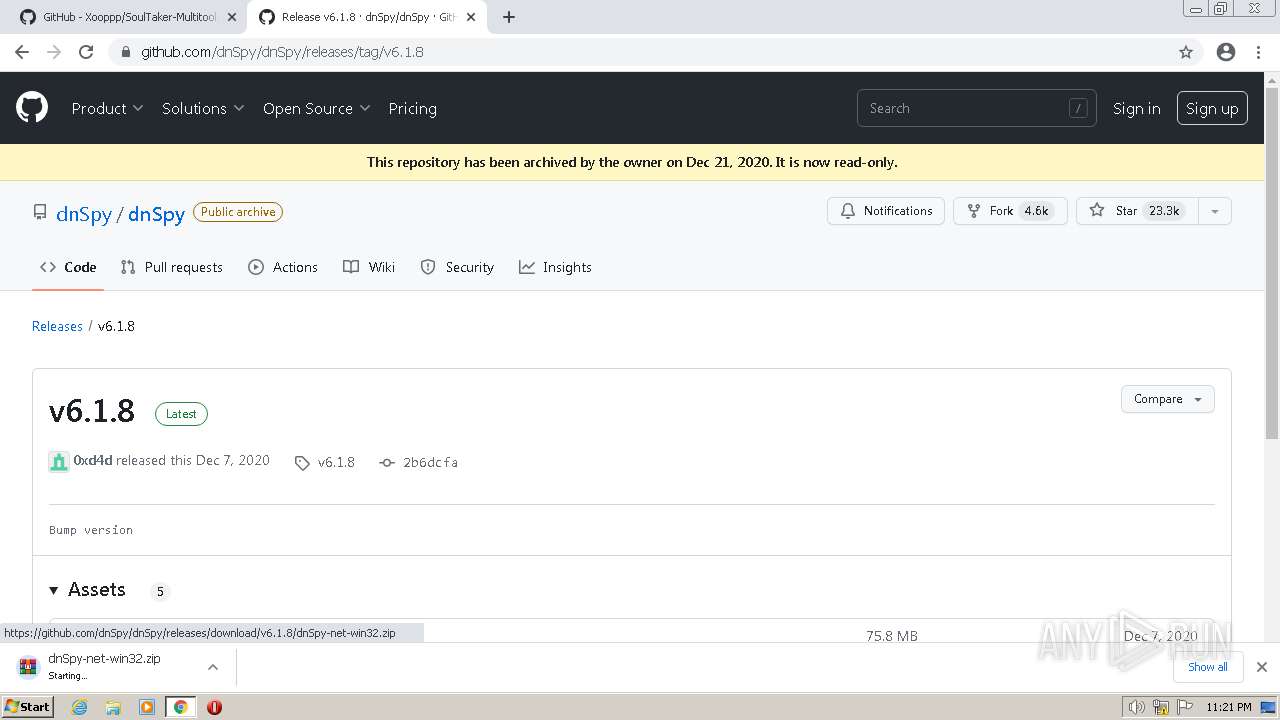Open the Wiki tab

coord(369,267)
